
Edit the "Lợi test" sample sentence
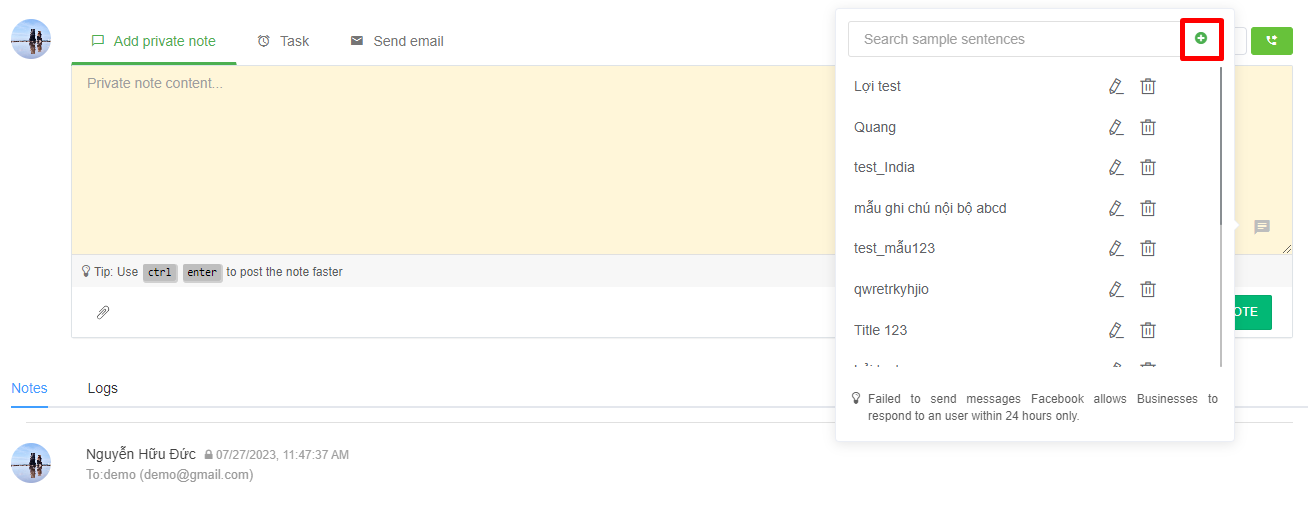click(1116, 87)
